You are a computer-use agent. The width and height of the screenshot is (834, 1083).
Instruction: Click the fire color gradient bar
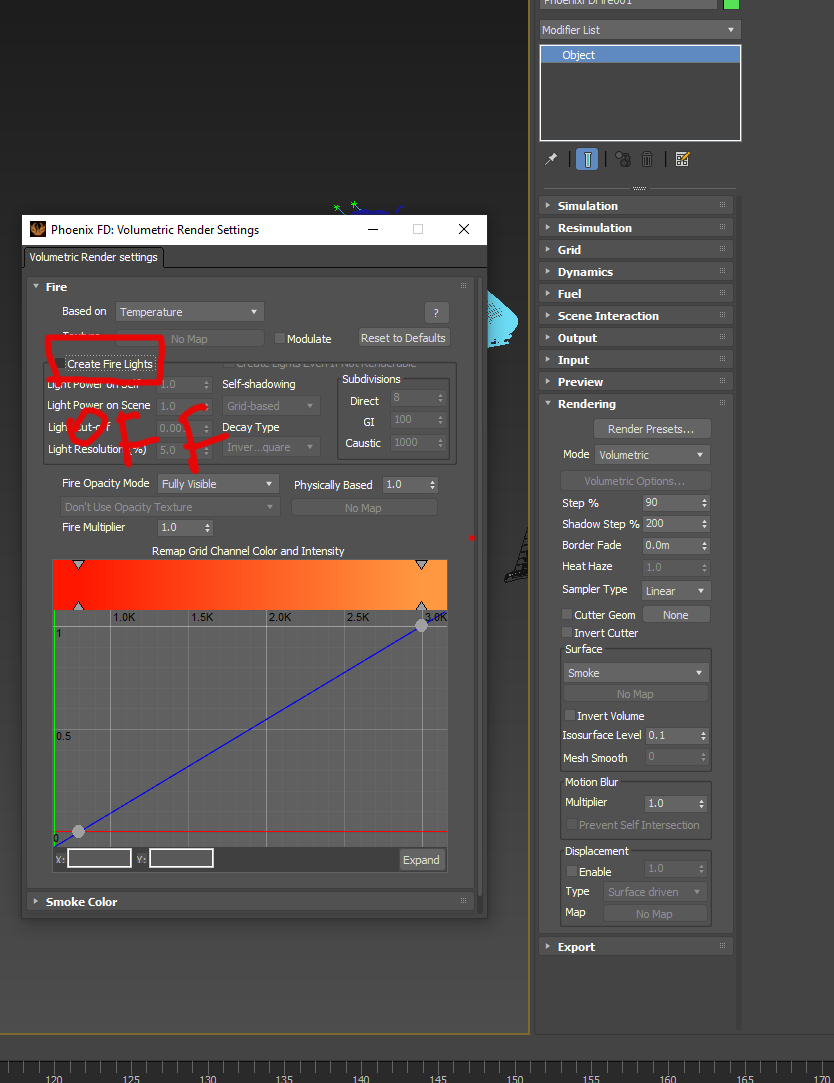250,585
